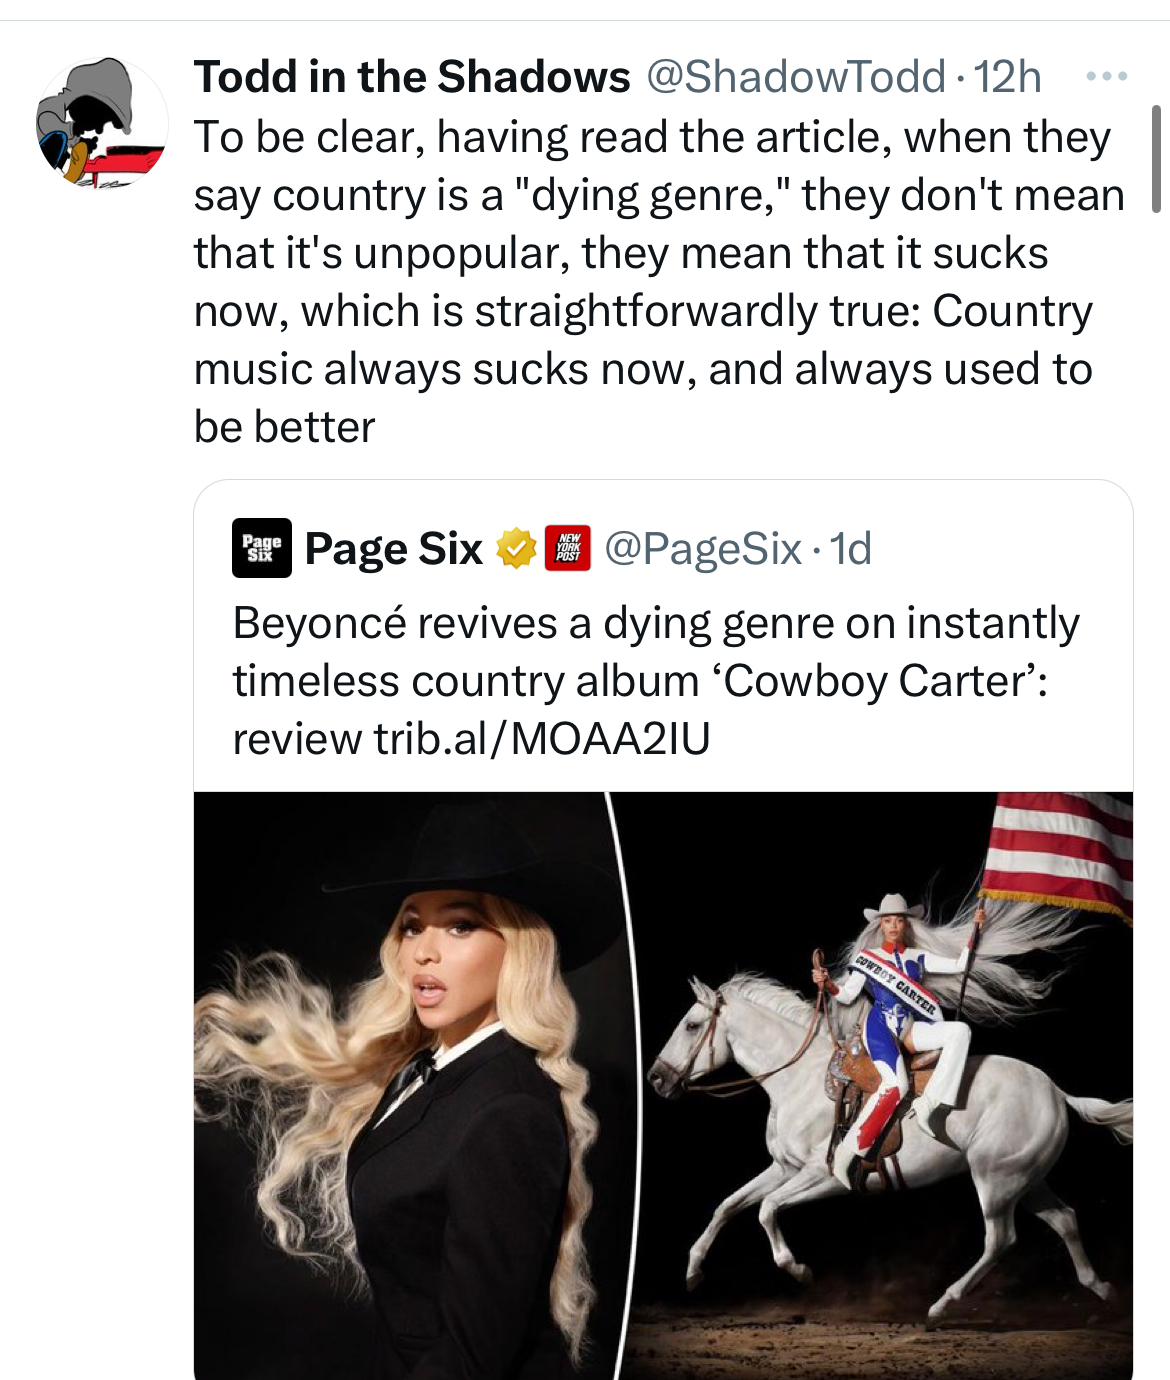
Task: Click the Page Six avatar logo
Action: [262, 548]
